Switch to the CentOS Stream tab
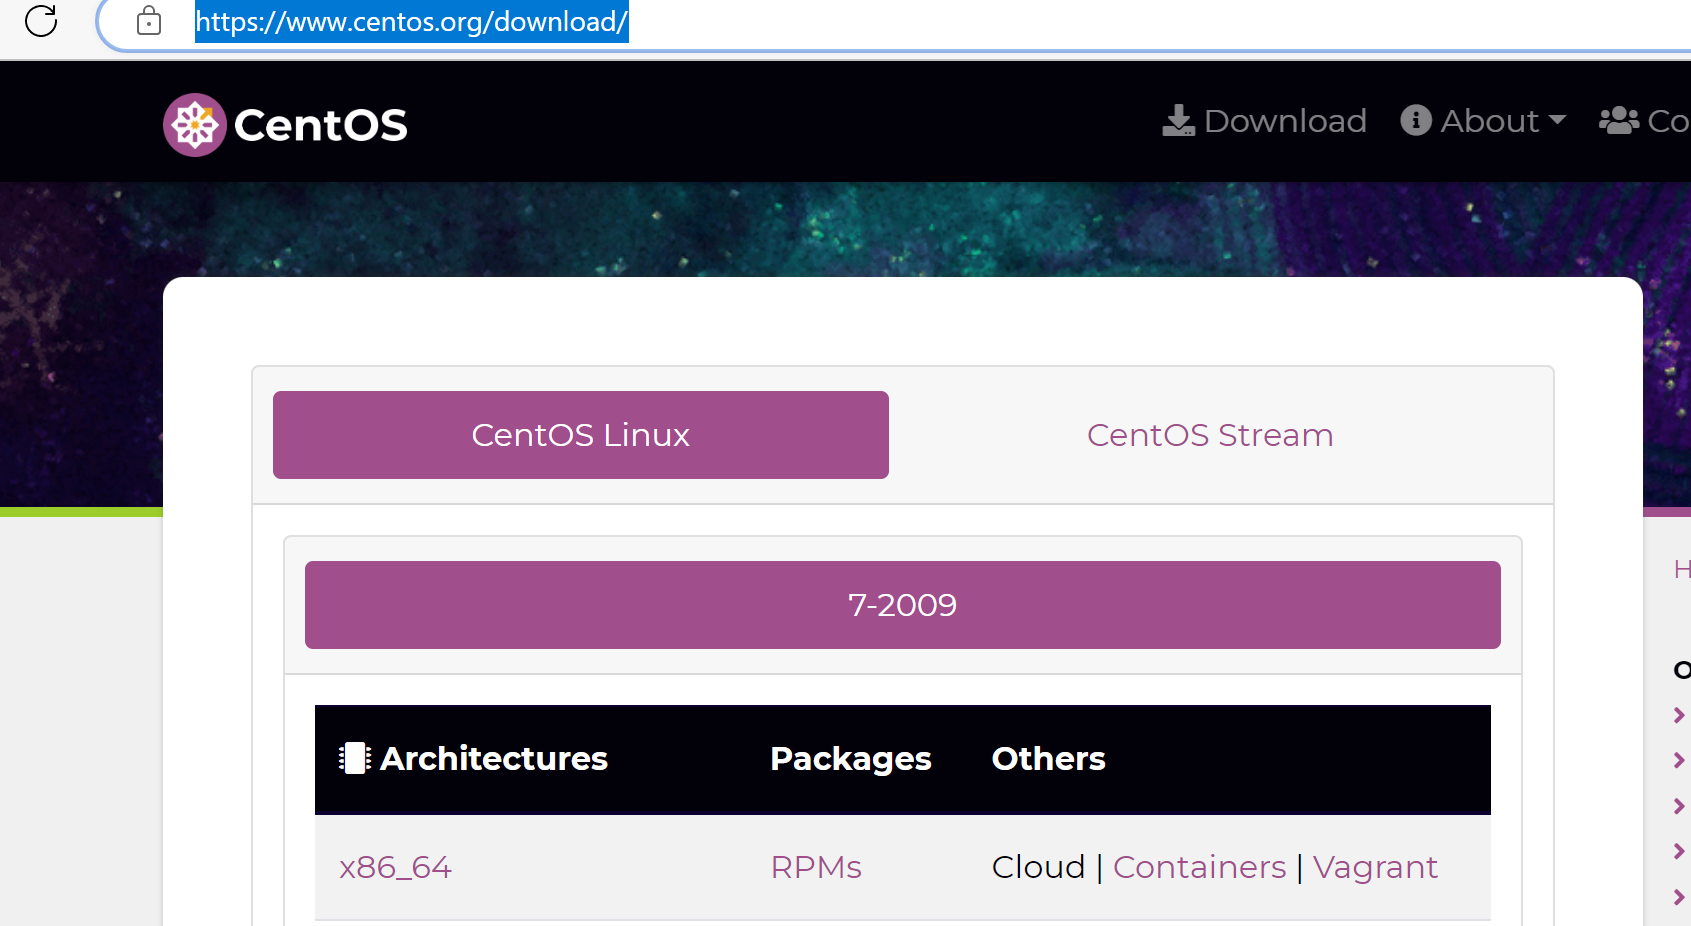1691x926 pixels. pos(1210,435)
